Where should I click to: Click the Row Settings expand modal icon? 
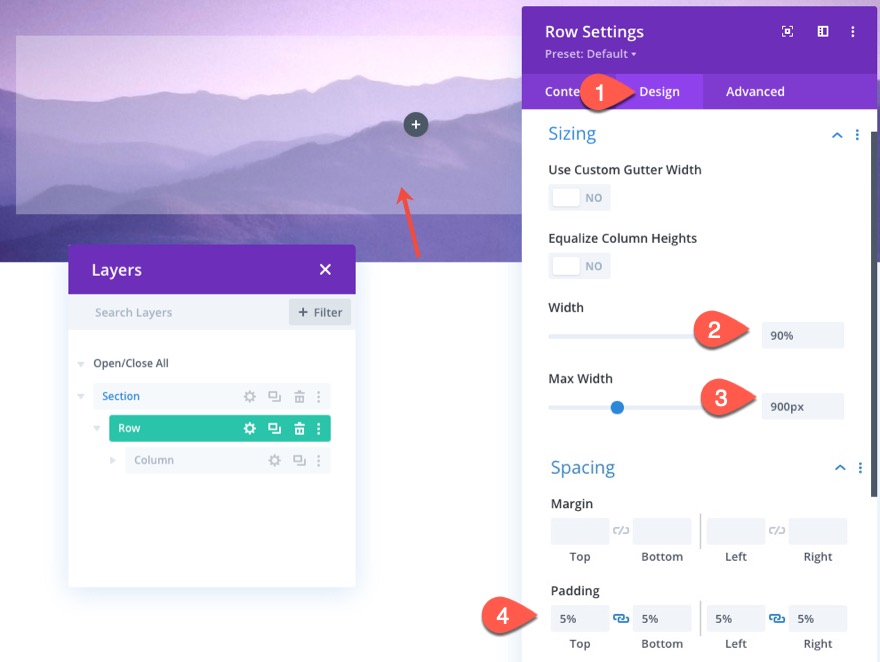click(x=787, y=31)
